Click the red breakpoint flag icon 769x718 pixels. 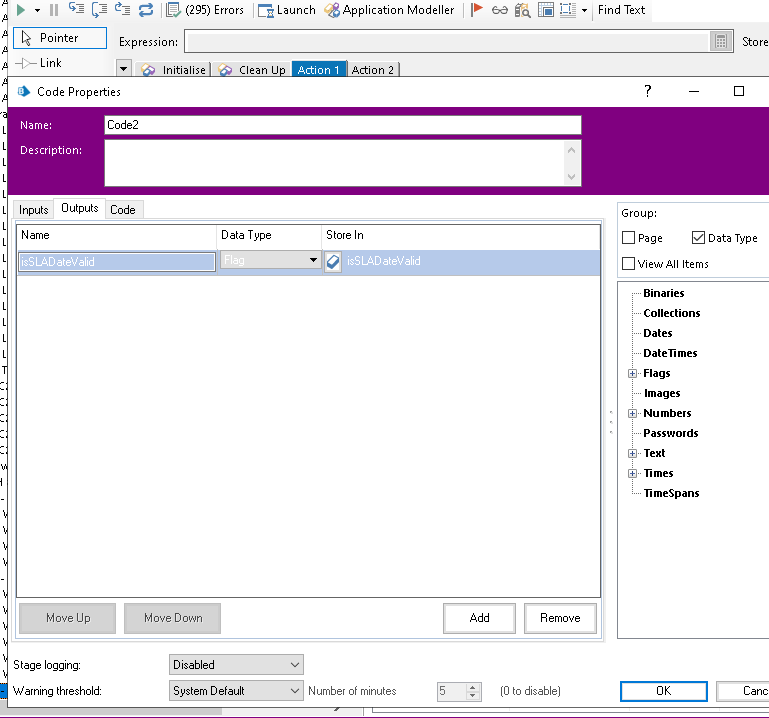477,10
